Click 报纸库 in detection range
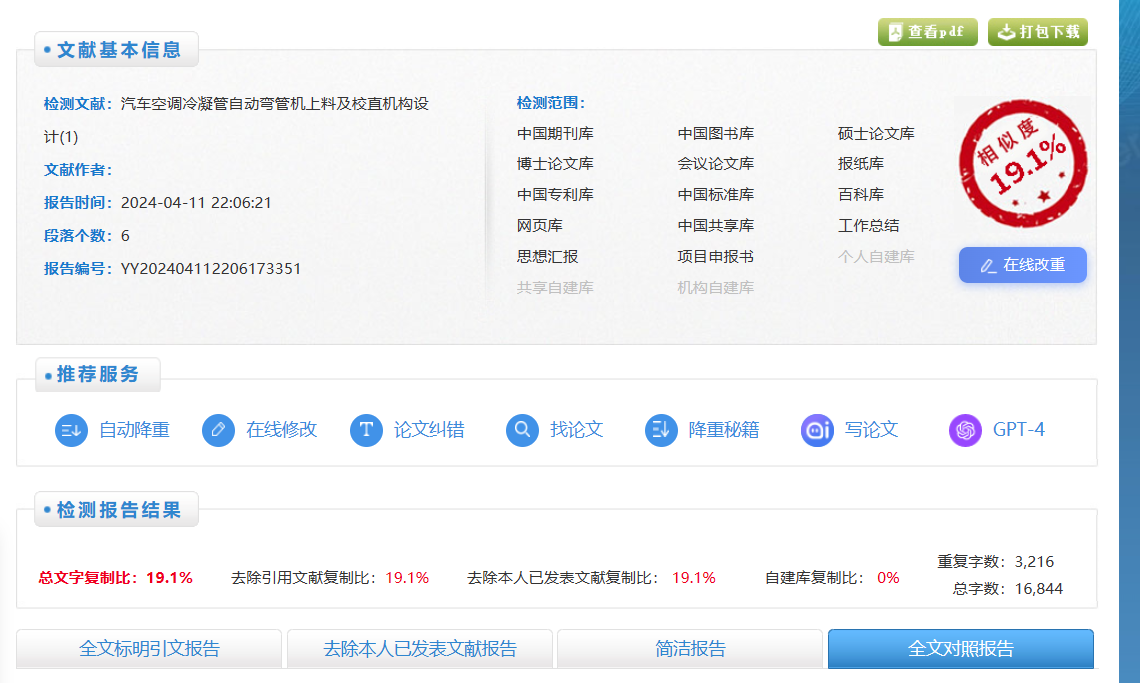The width and height of the screenshot is (1140, 683). [861, 164]
